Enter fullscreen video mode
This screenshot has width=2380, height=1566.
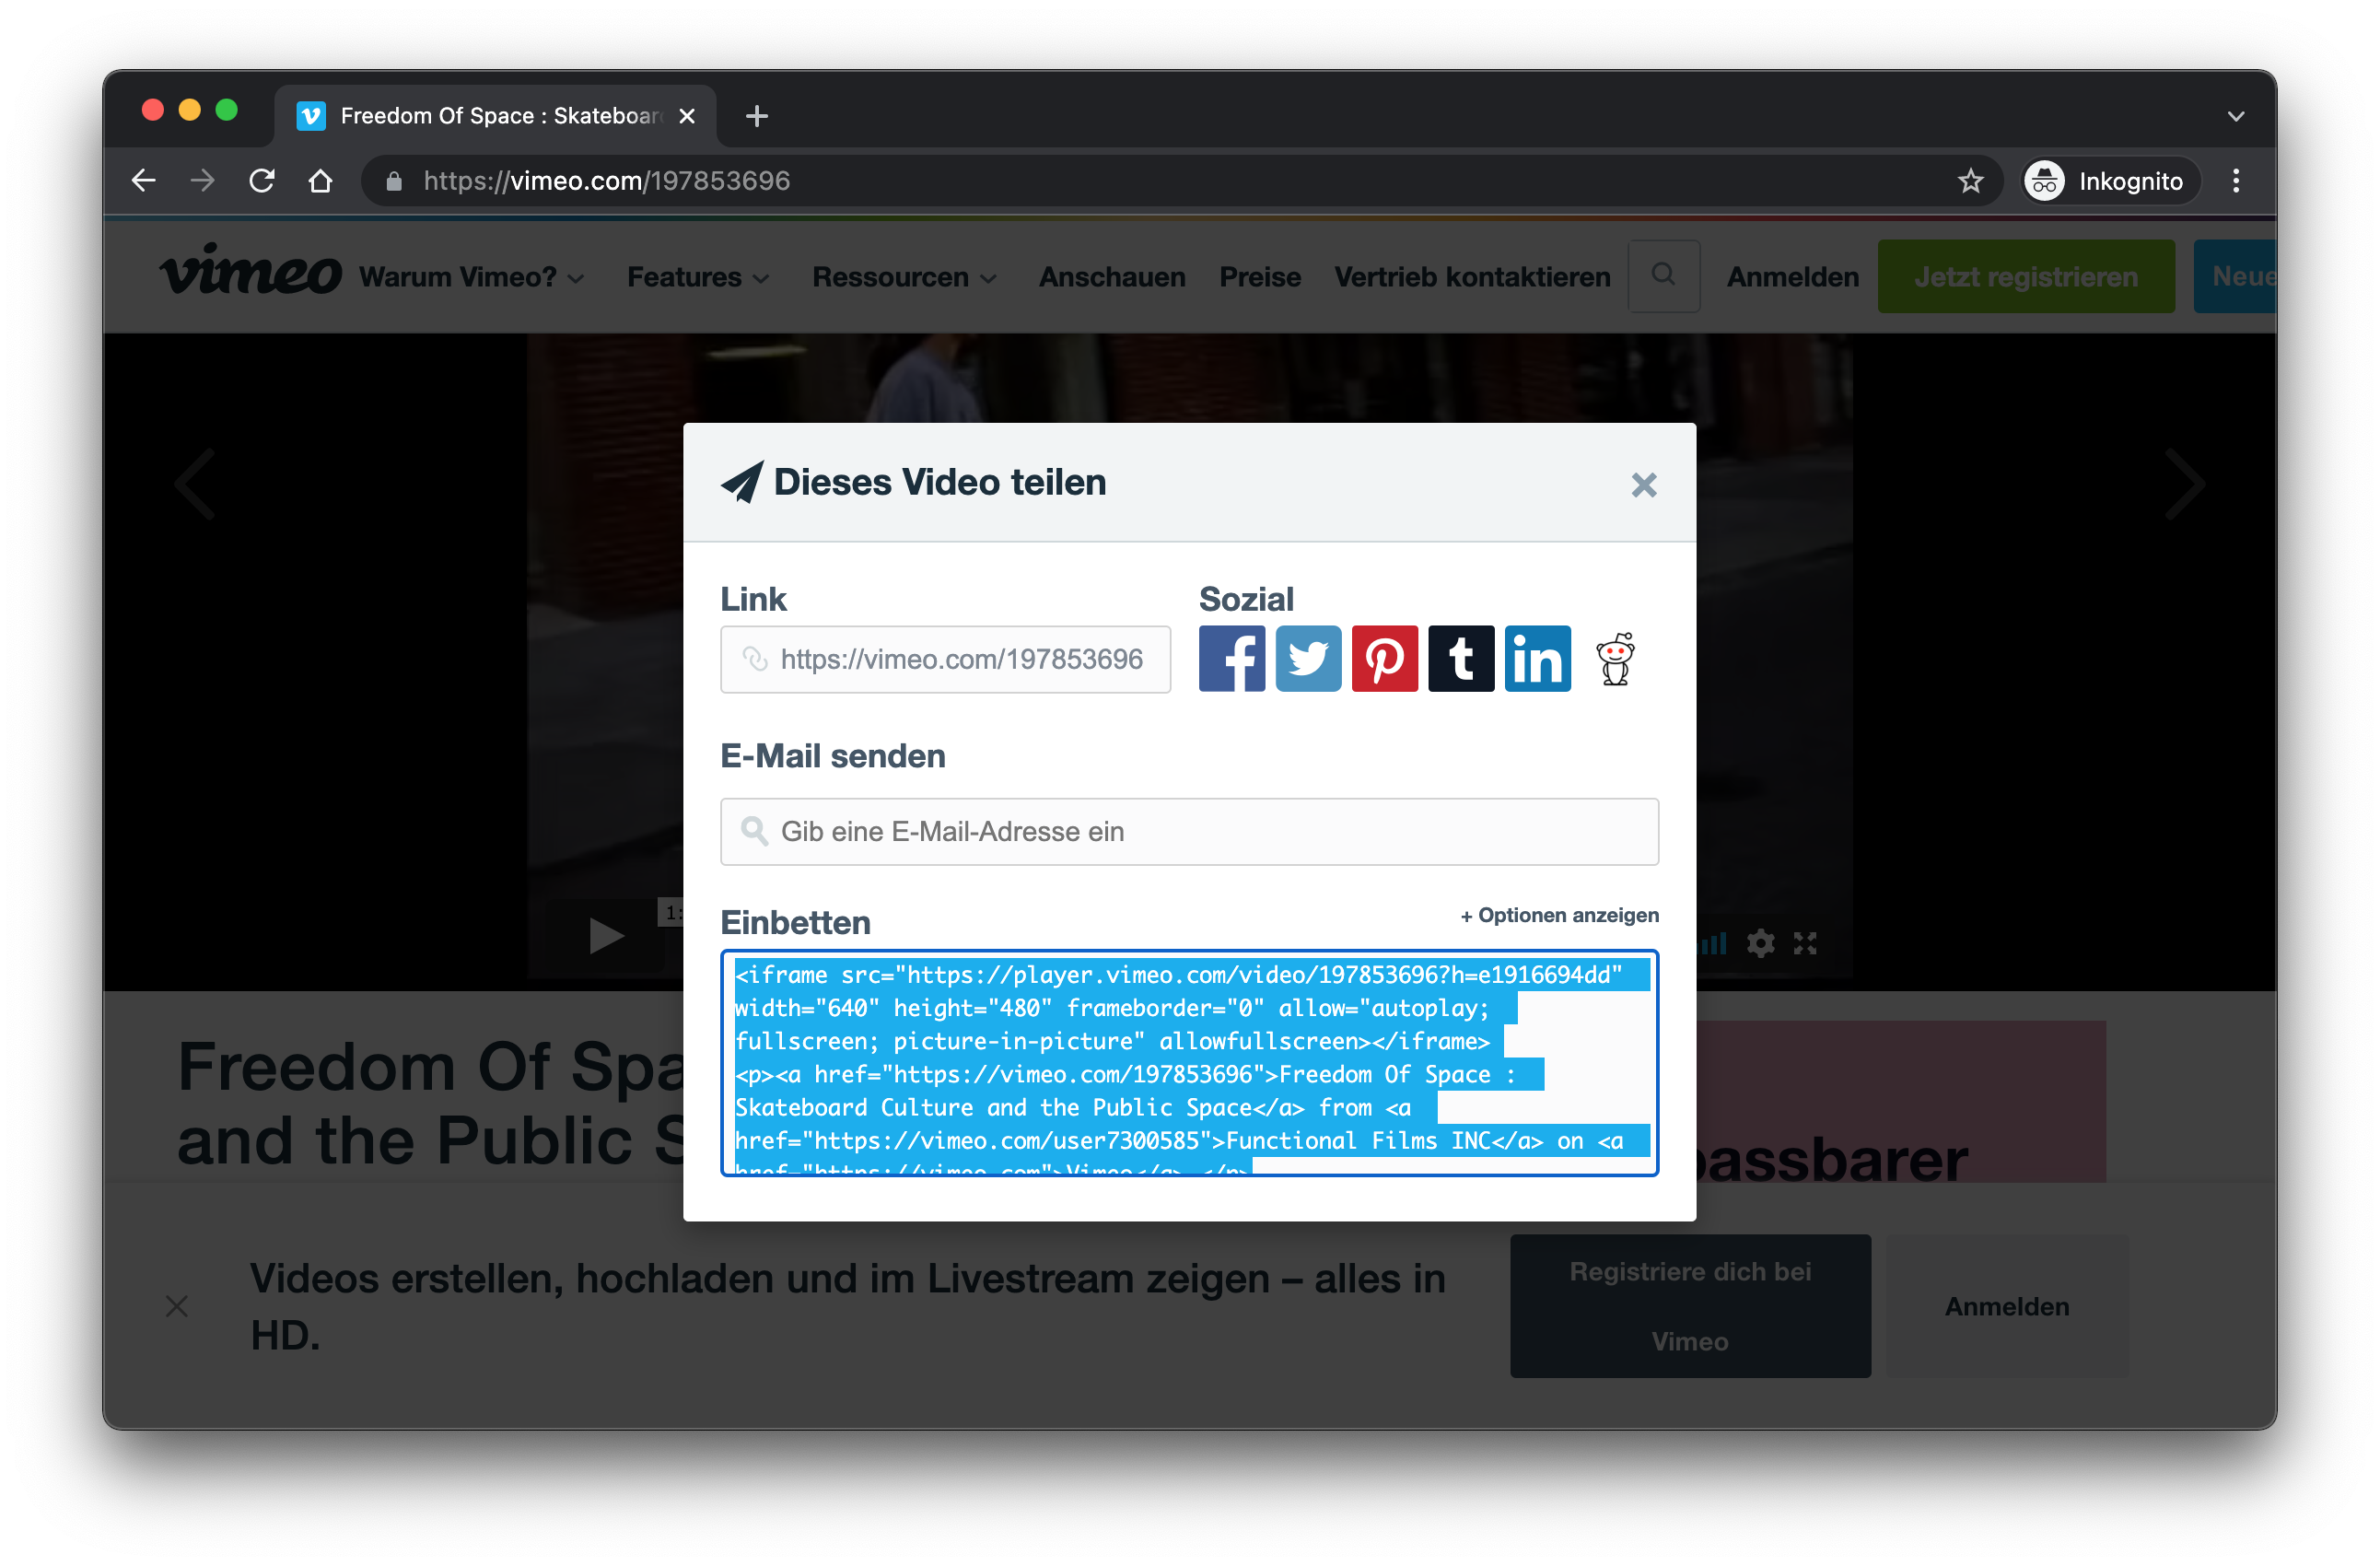point(1805,942)
